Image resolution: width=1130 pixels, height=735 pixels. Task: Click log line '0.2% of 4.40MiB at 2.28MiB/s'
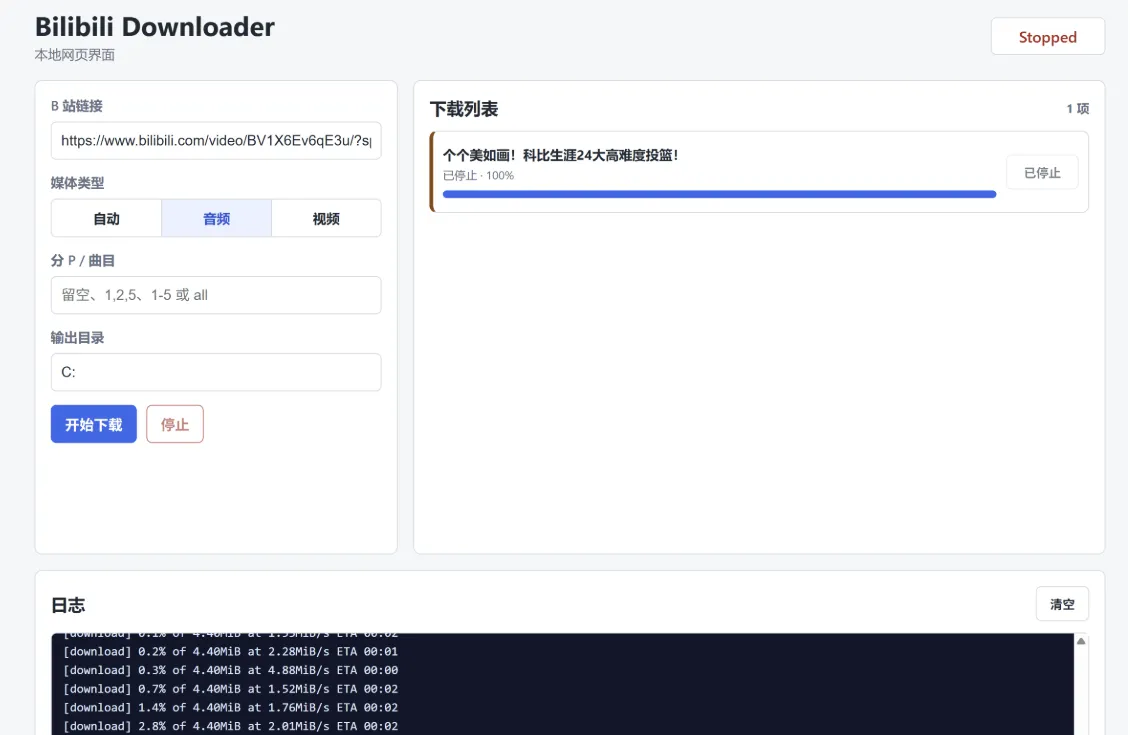(x=231, y=651)
